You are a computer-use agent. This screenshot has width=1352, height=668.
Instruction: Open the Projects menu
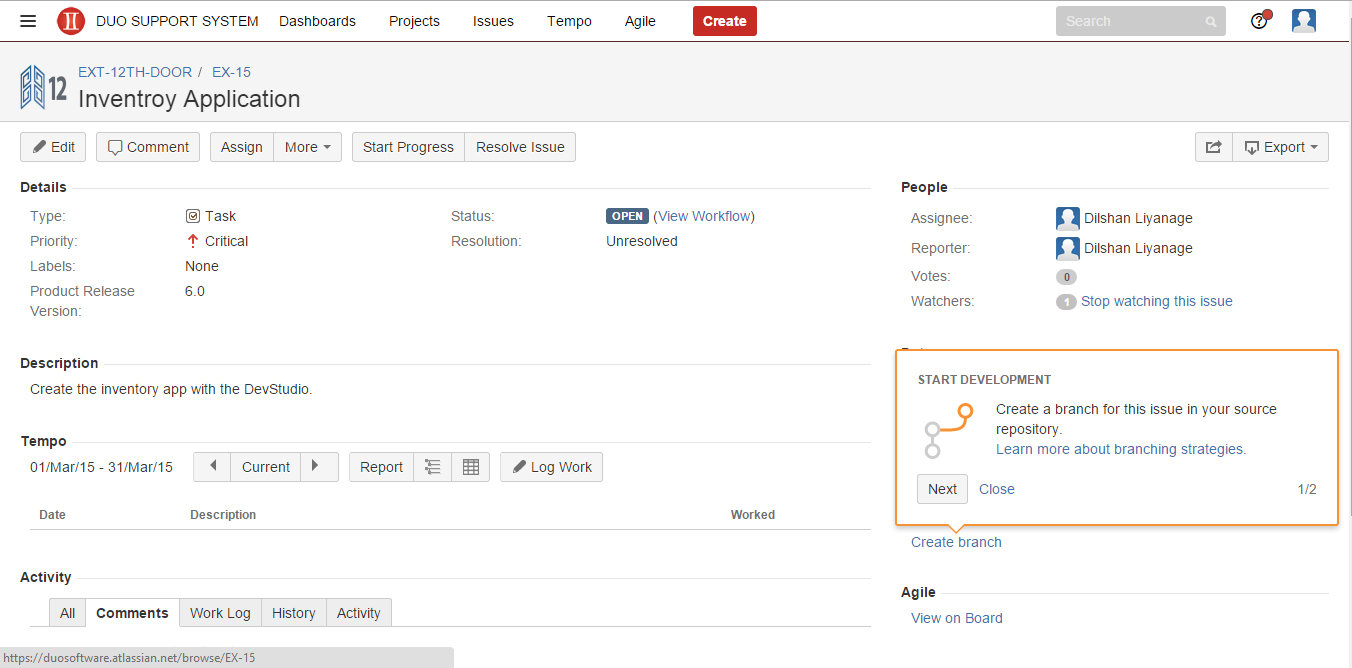(414, 21)
